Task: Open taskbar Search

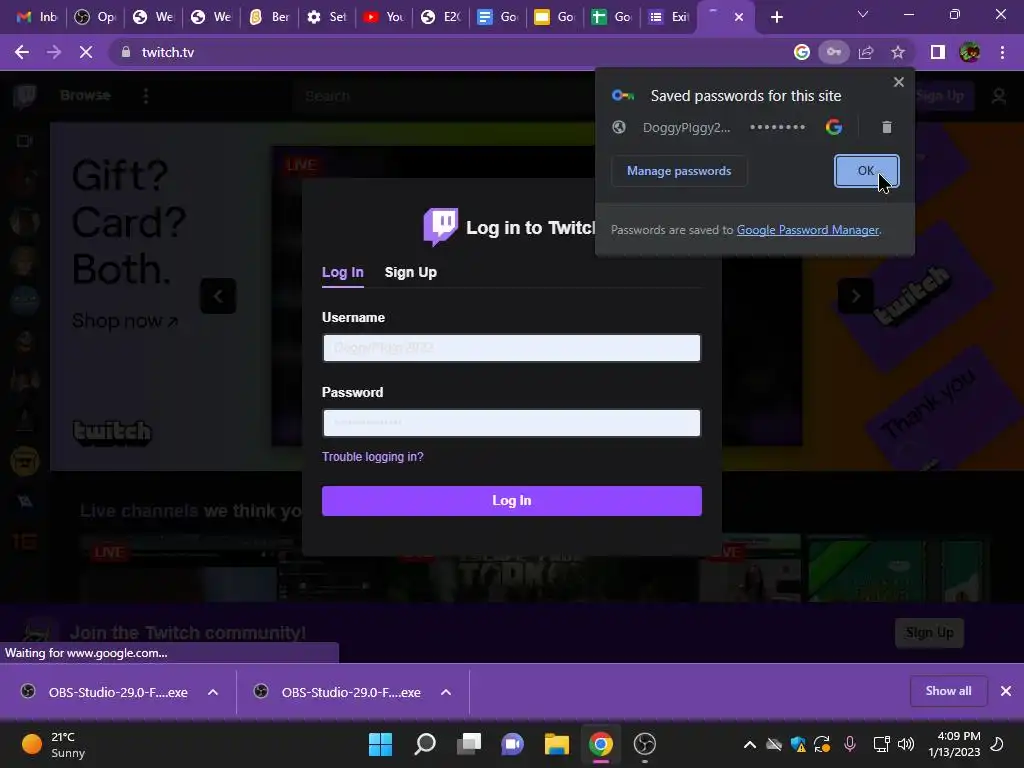Action: tap(424, 744)
